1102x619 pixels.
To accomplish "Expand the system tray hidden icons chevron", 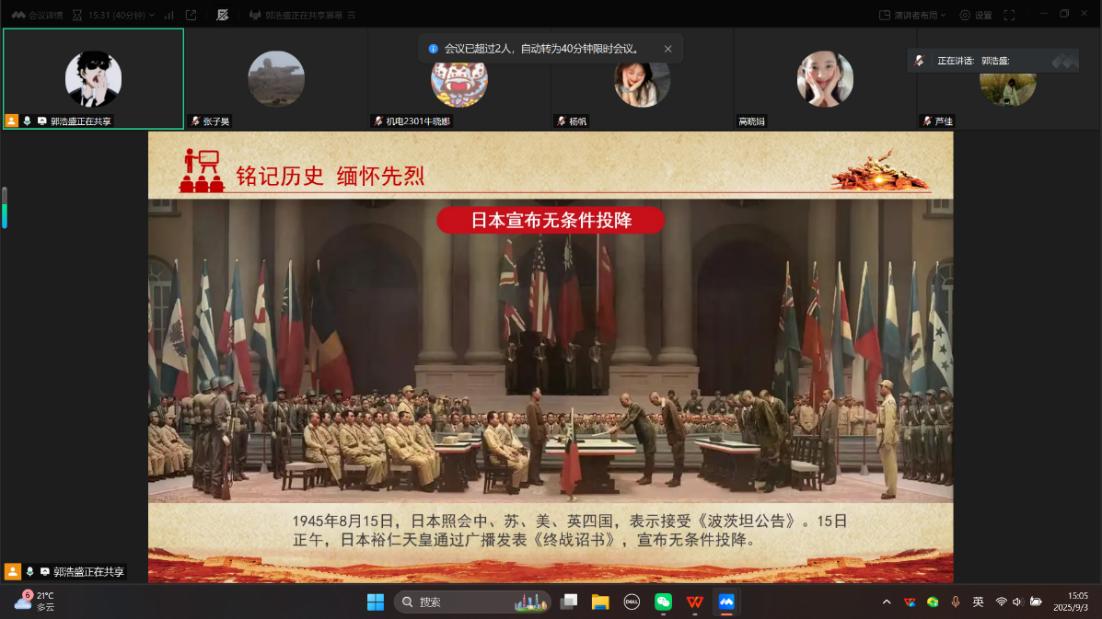I will click(x=886, y=602).
